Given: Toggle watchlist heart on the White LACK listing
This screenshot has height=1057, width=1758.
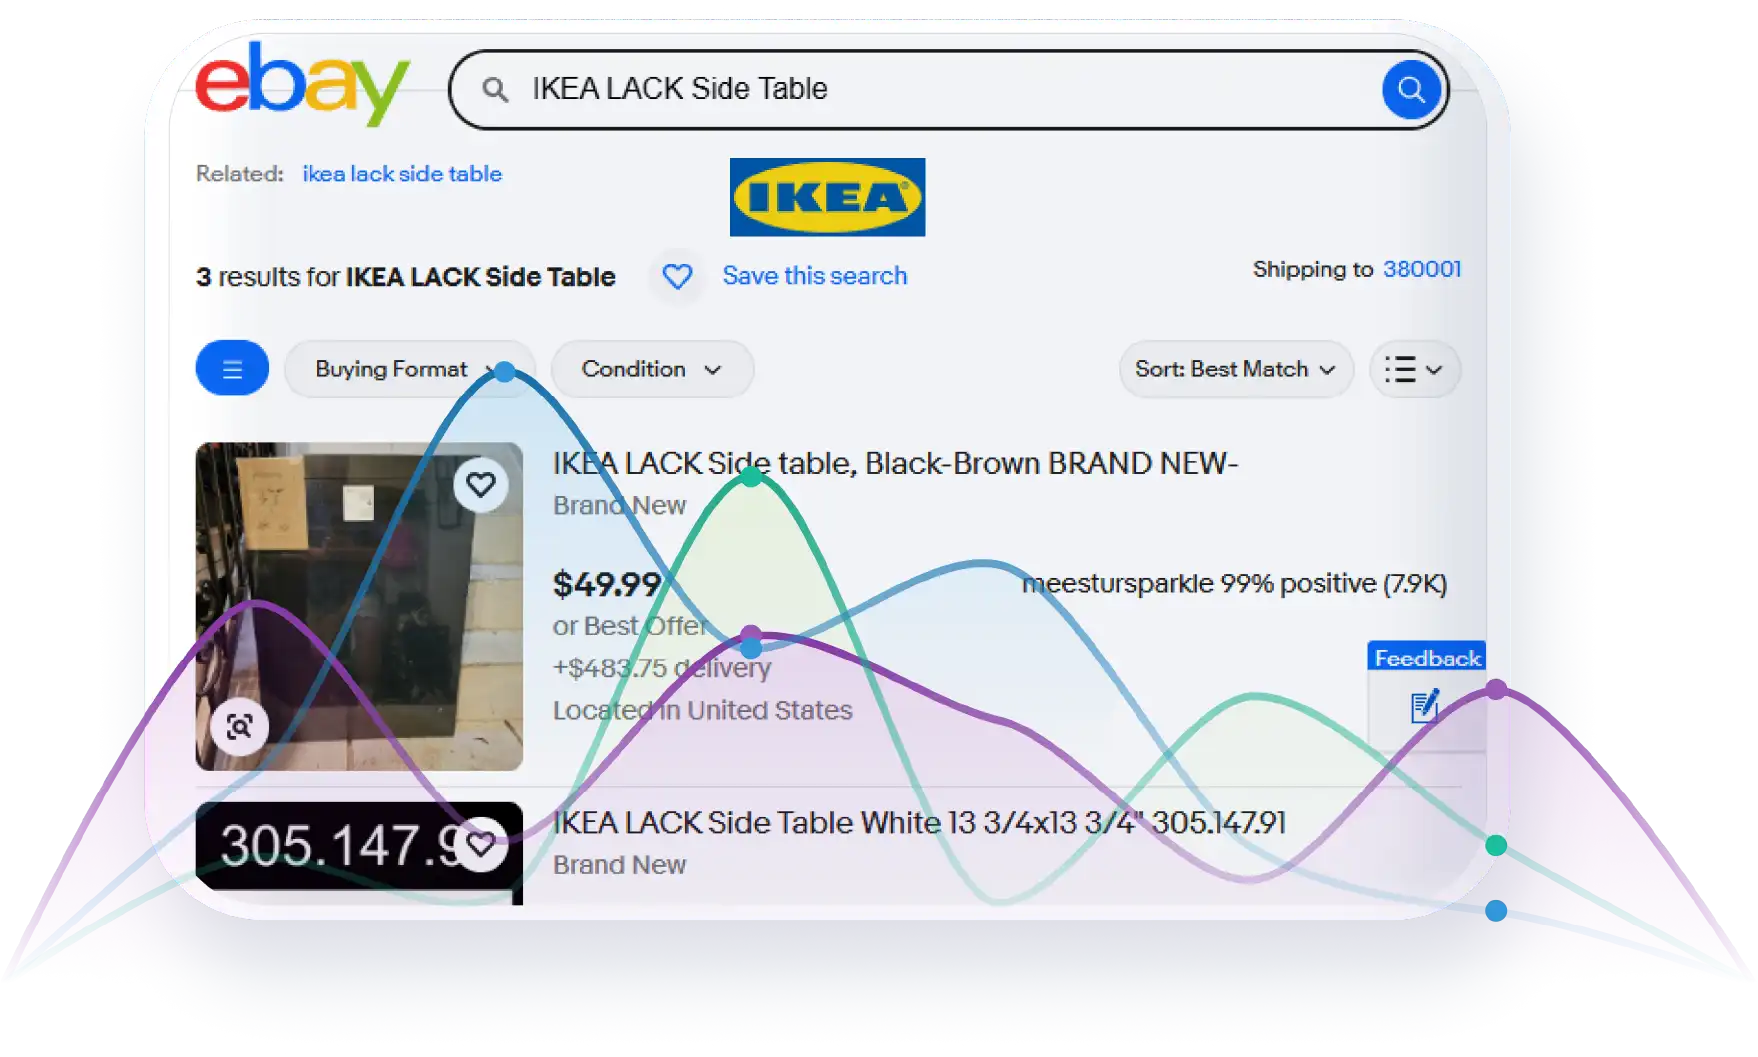Looking at the screenshot, I should click(x=482, y=845).
